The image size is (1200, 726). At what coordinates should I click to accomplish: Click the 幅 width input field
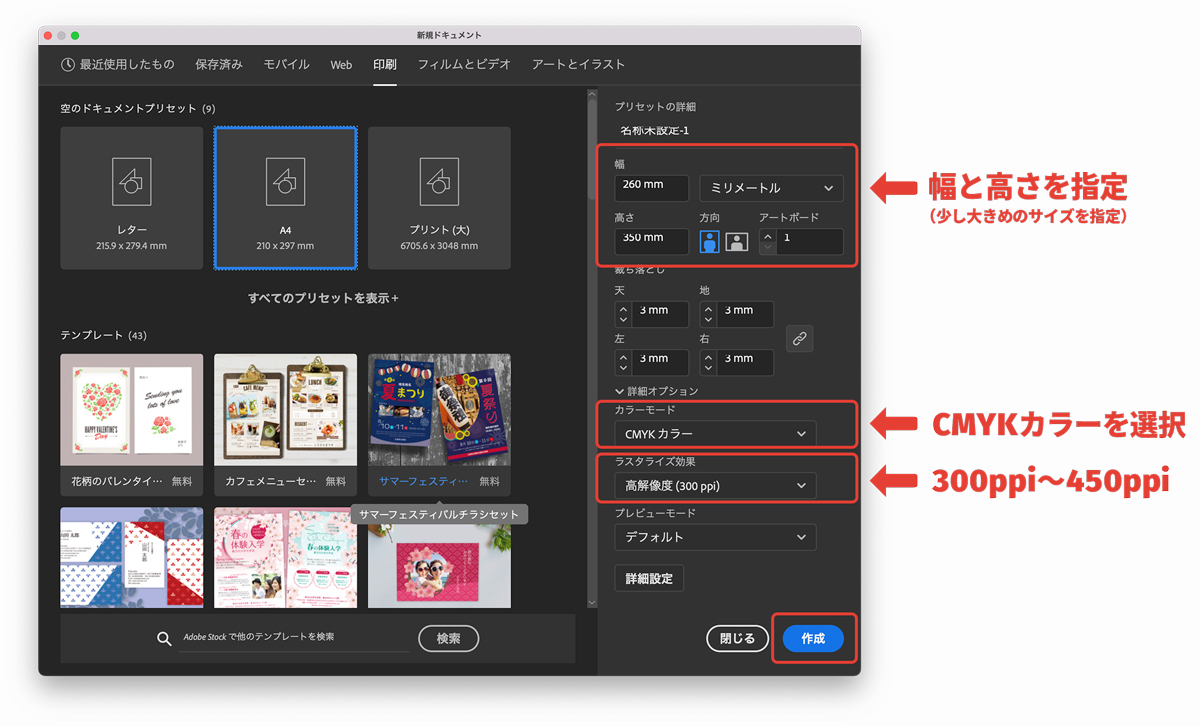[x=651, y=188]
